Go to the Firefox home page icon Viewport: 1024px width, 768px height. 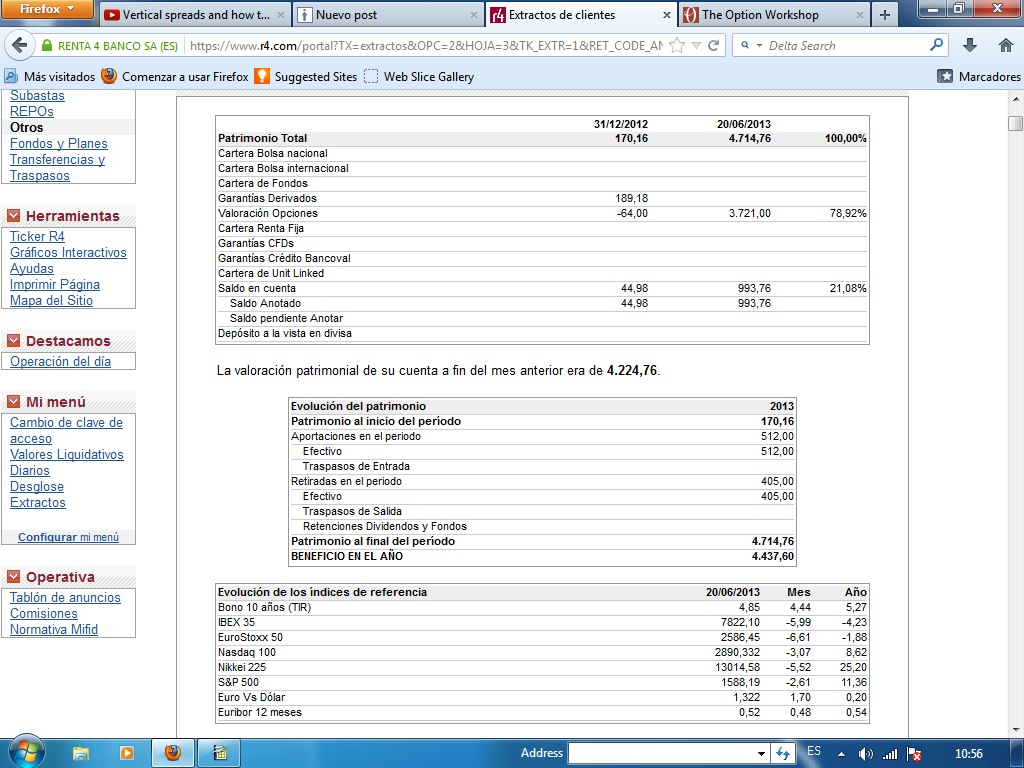click(x=1006, y=45)
